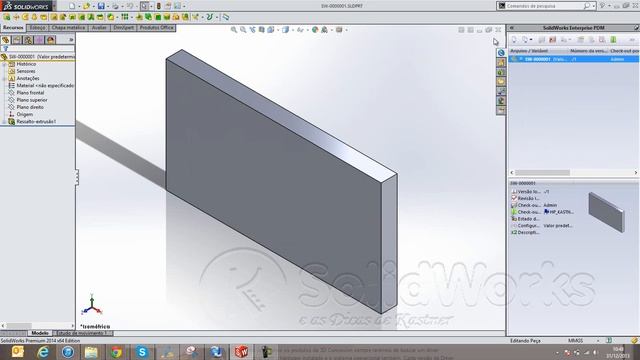
Task: Activate the Select cursor tool
Action: click(144, 6)
